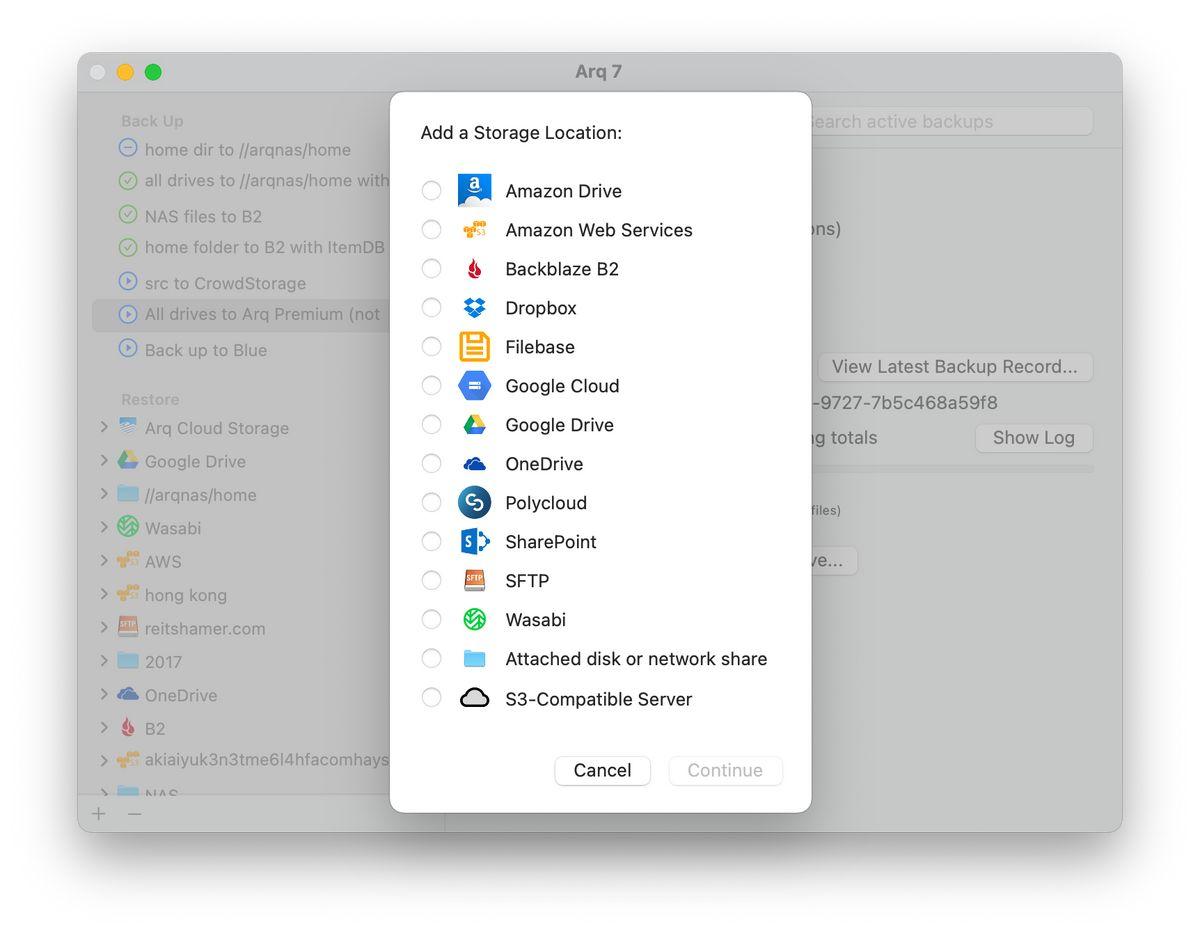Expand hong kong in Restore list
The image size is (1200, 935).
coord(104,593)
